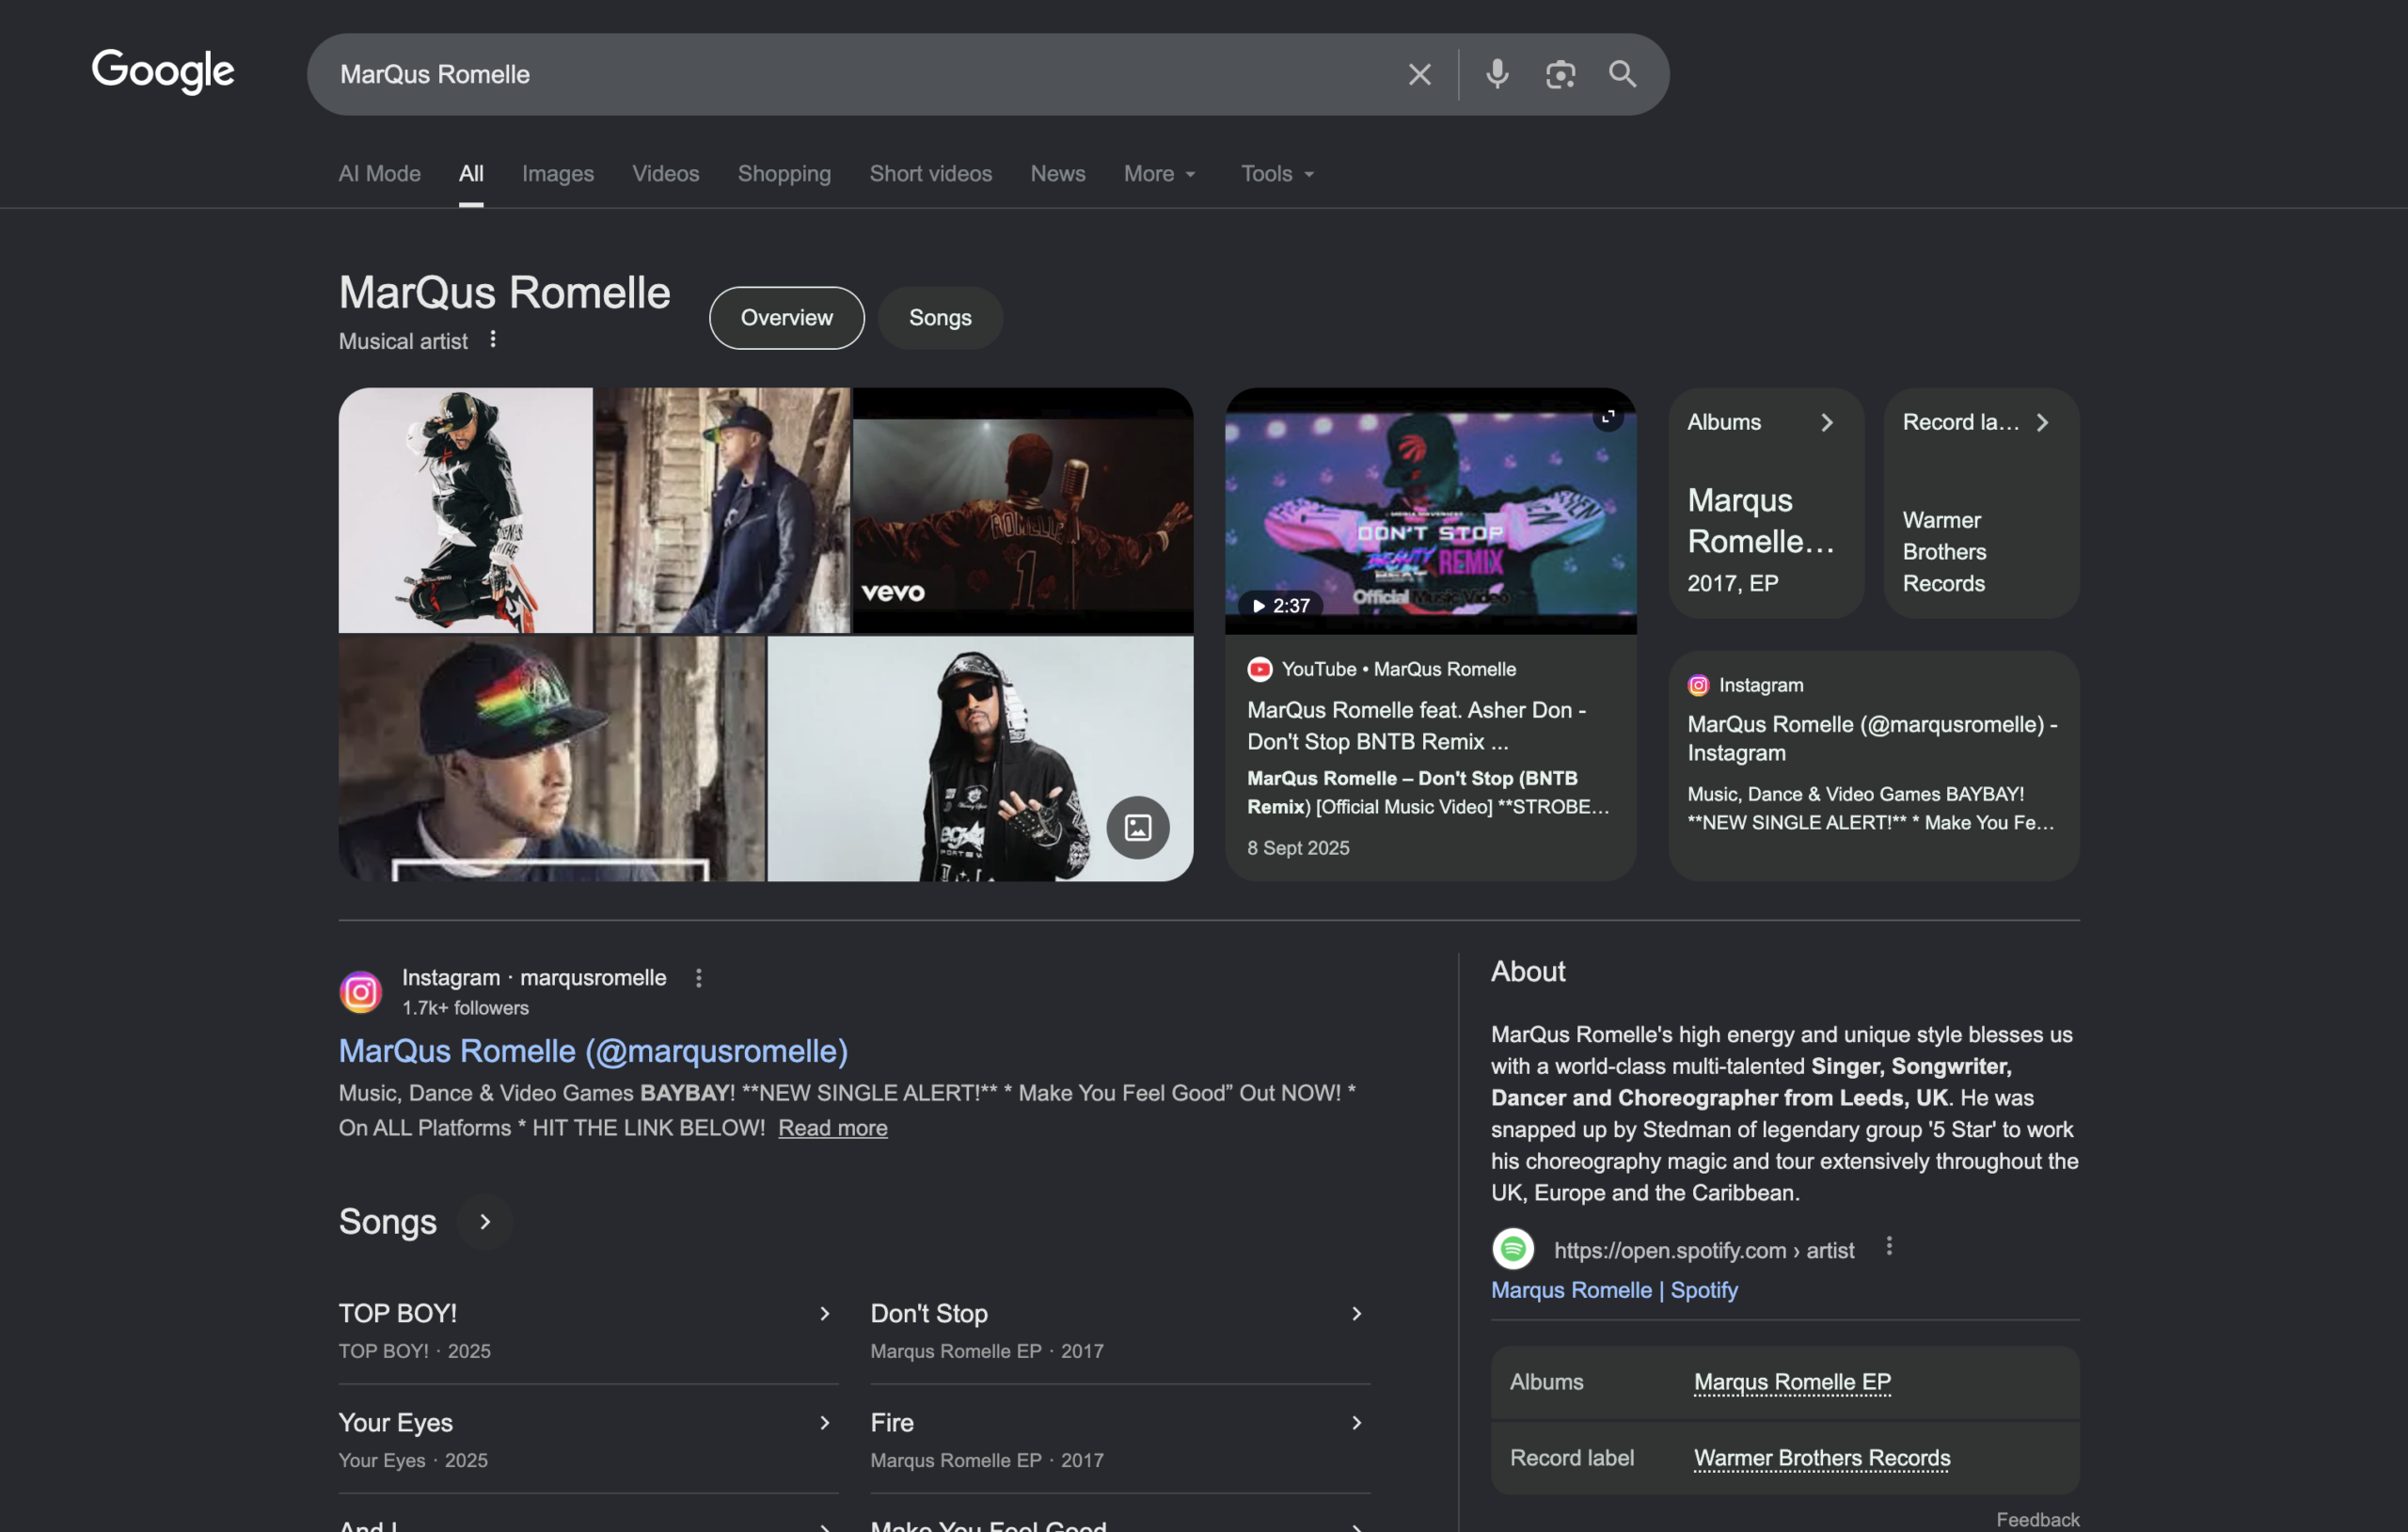Open Warmer Brothers Records link in About
The height and width of the screenshot is (1532, 2408).
pyautogui.click(x=1823, y=1459)
